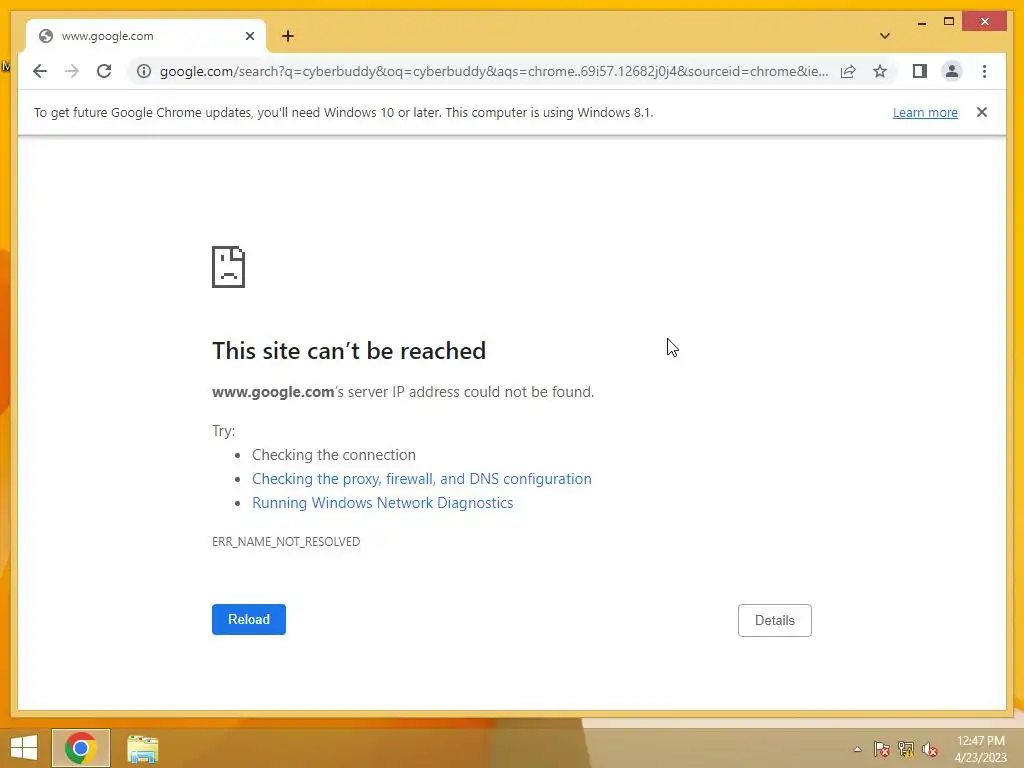Click the Chrome taskbar icon
This screenshot has height=768, width=1024.
click(81, 748)
